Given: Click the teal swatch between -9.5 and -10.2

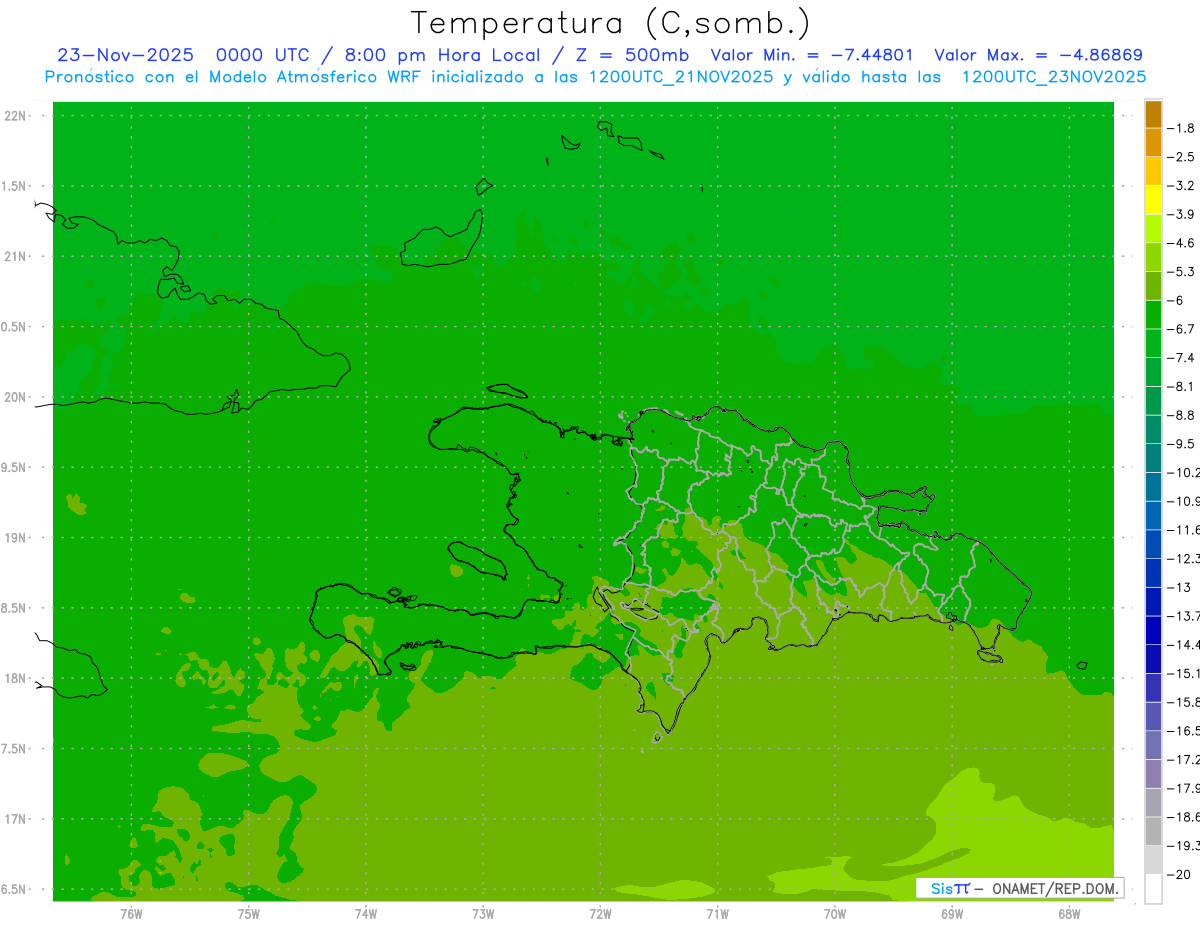Looking at the screenshot, I should 1153,458.
